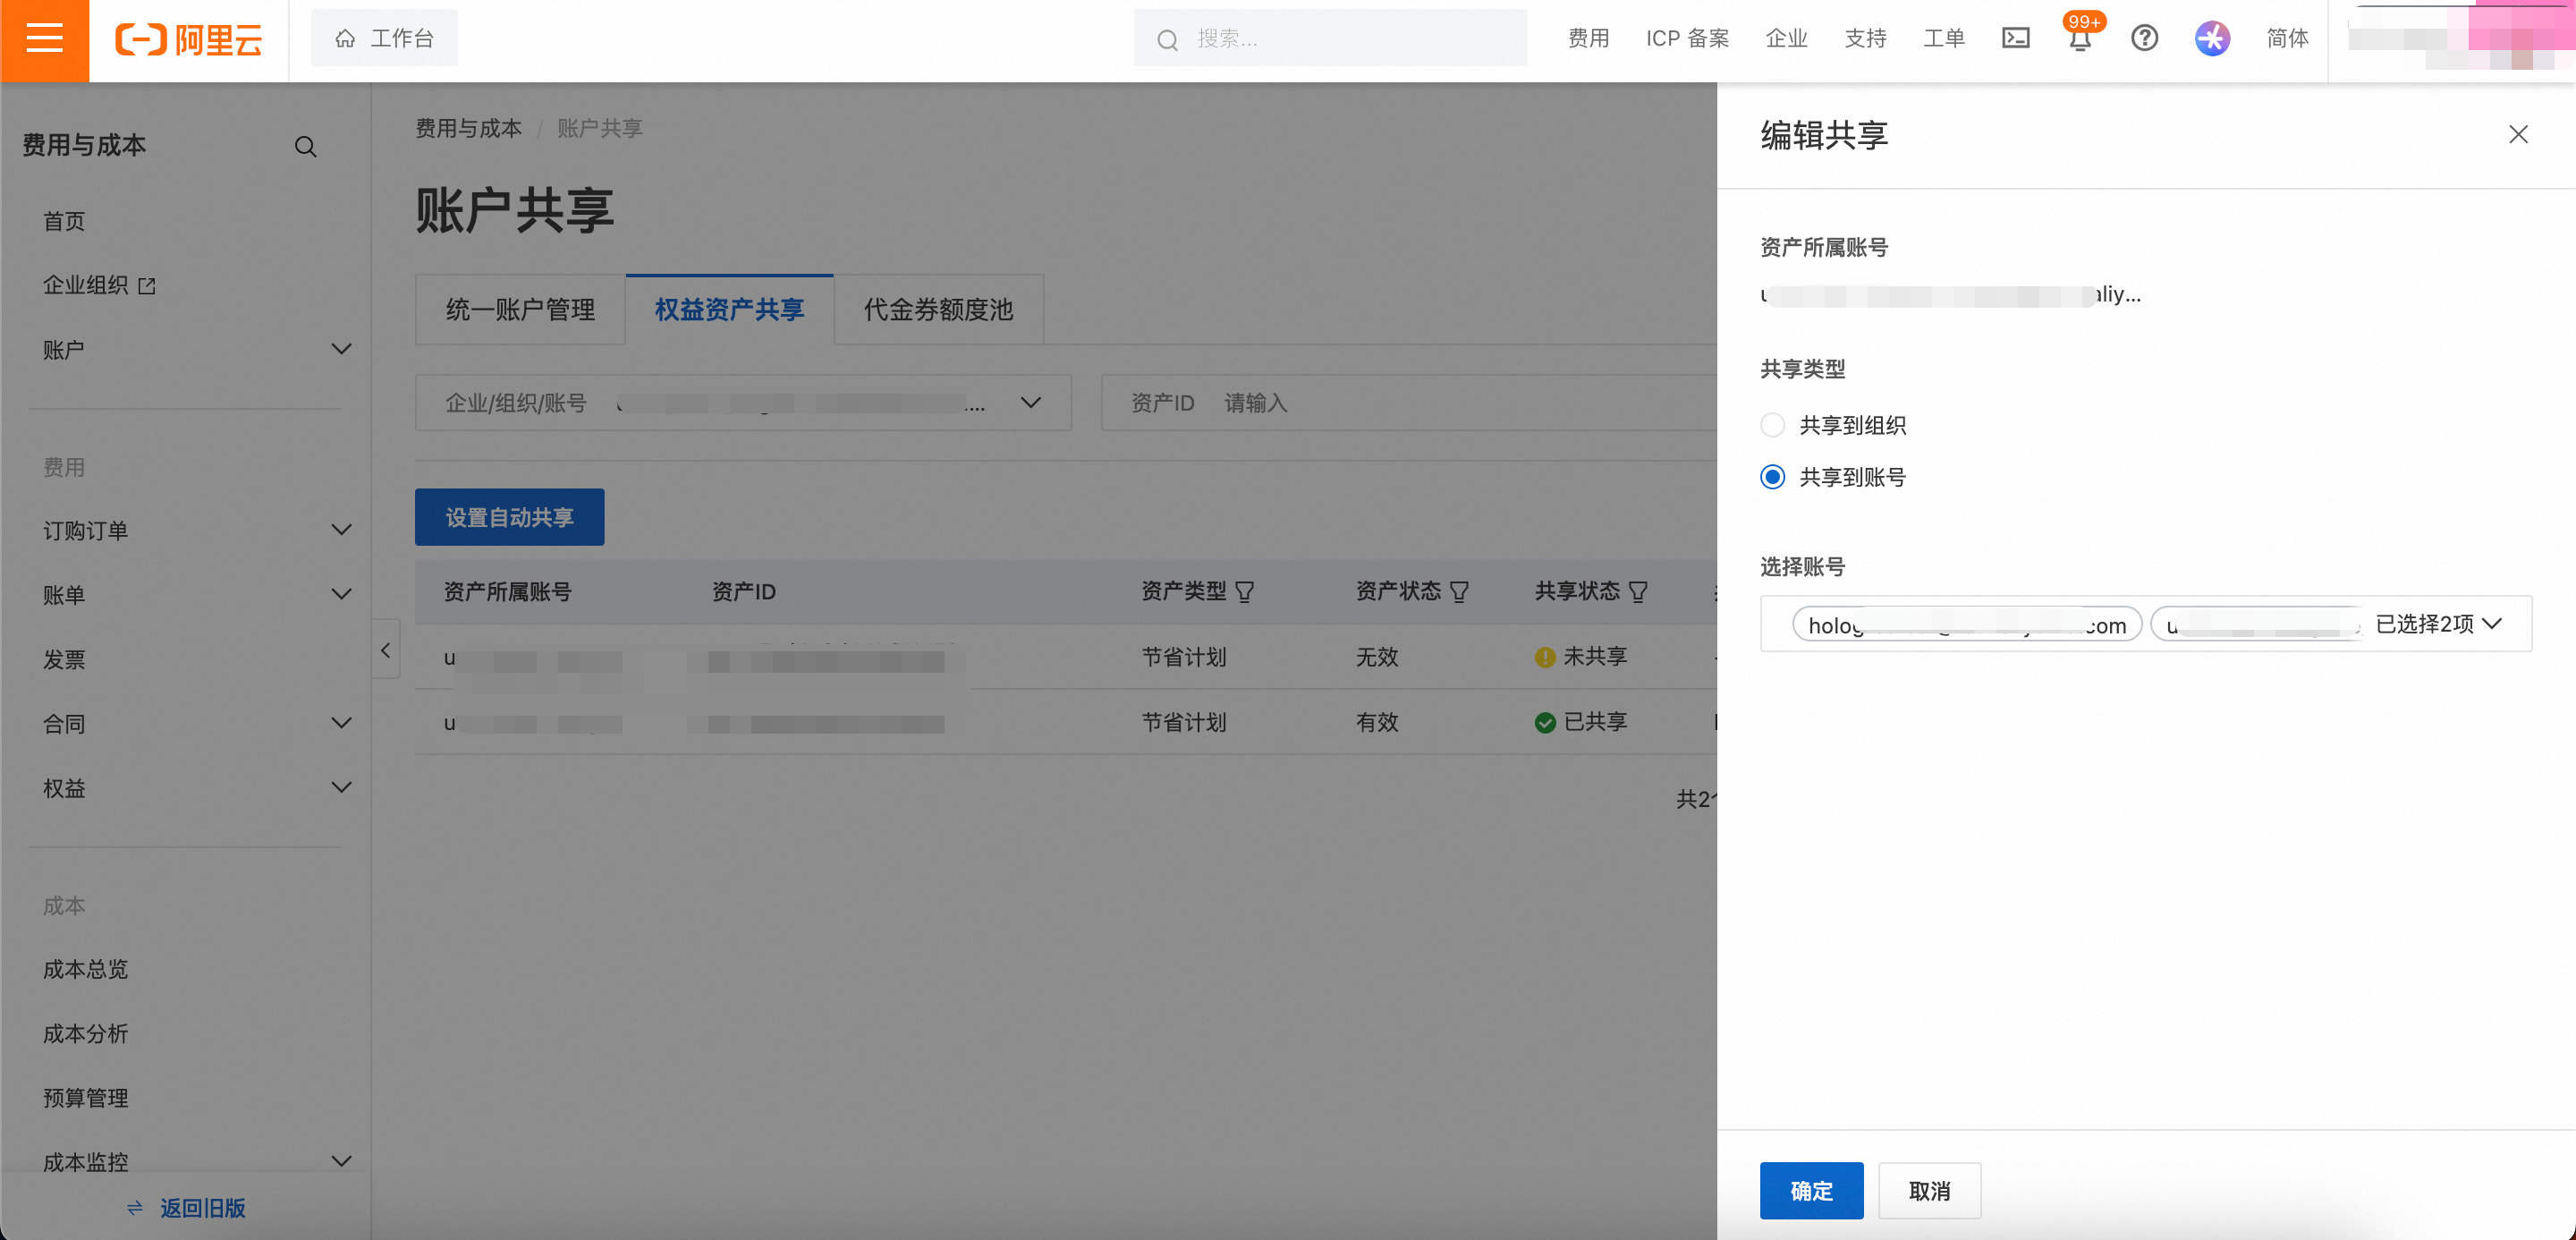Open the AI assistant avatar icon

click(x=2212, y=39)
